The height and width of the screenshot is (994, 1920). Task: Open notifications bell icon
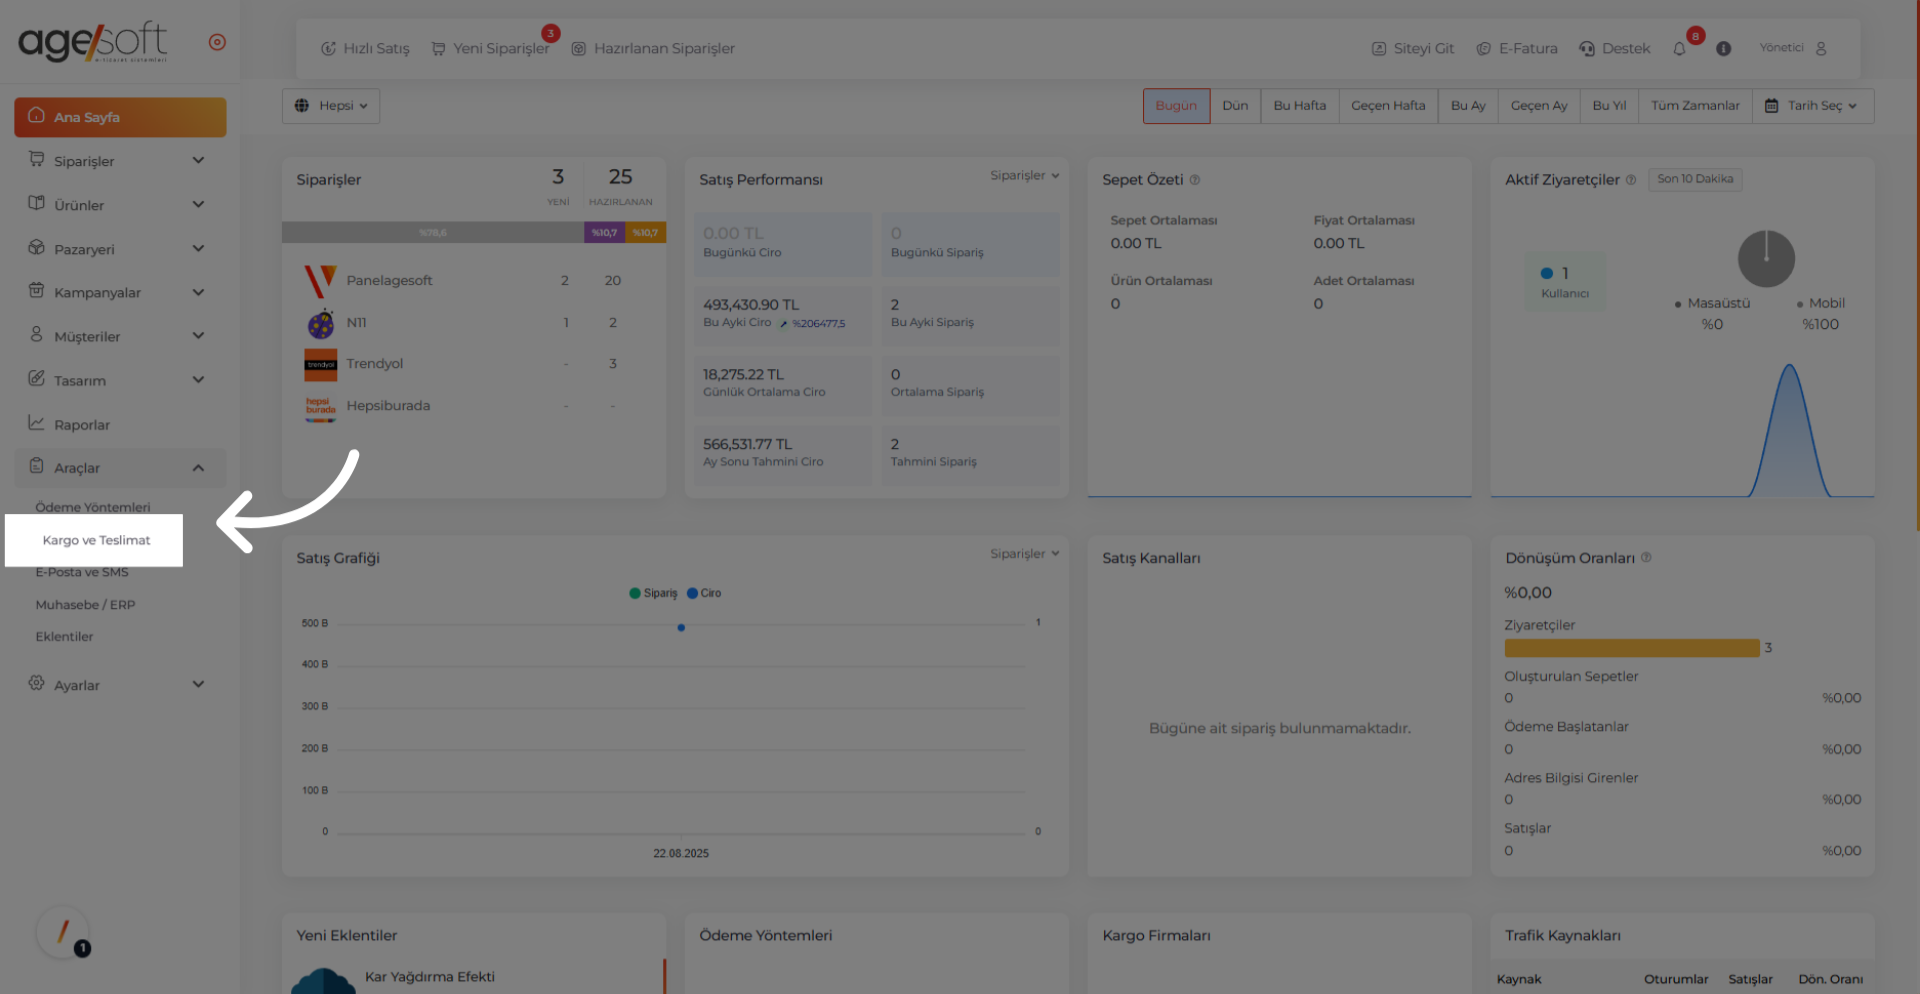click(1680, 49)
